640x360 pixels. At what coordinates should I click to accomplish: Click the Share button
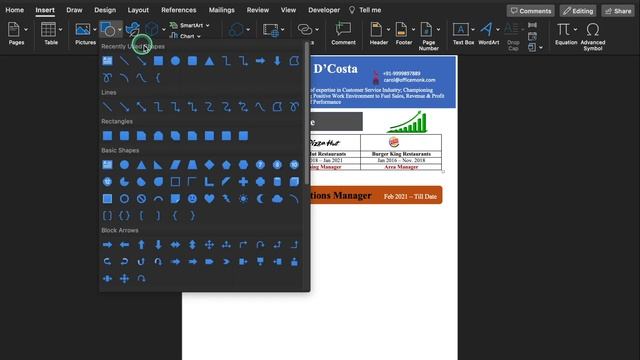(618, 11)
